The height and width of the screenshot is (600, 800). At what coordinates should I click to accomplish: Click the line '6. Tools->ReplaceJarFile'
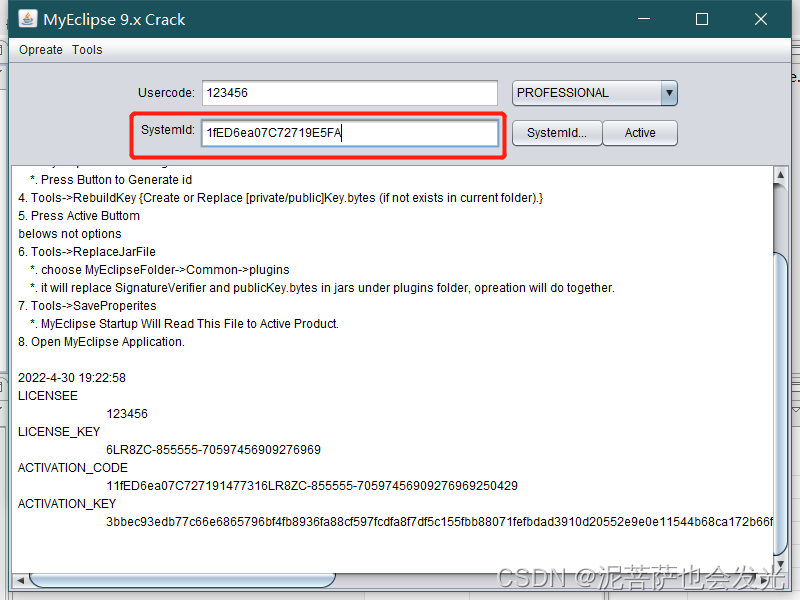[x=87, y=252]
